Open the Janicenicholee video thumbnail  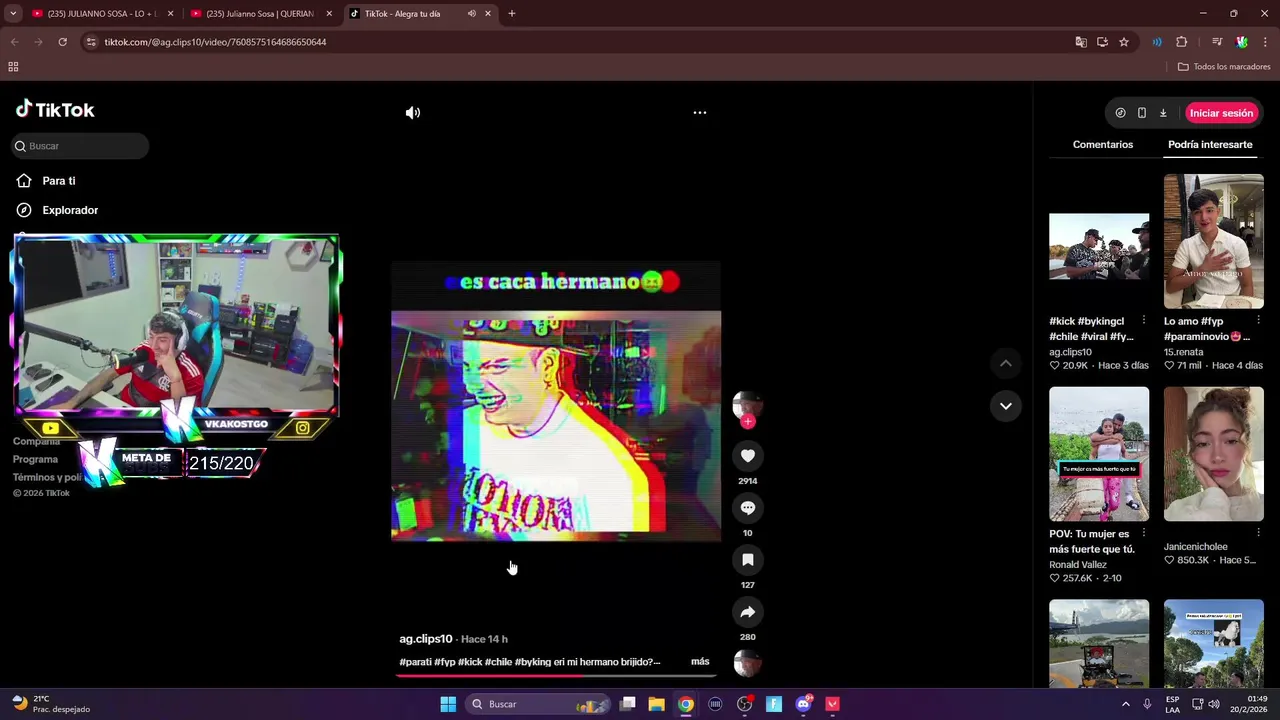click(1214, 454)
